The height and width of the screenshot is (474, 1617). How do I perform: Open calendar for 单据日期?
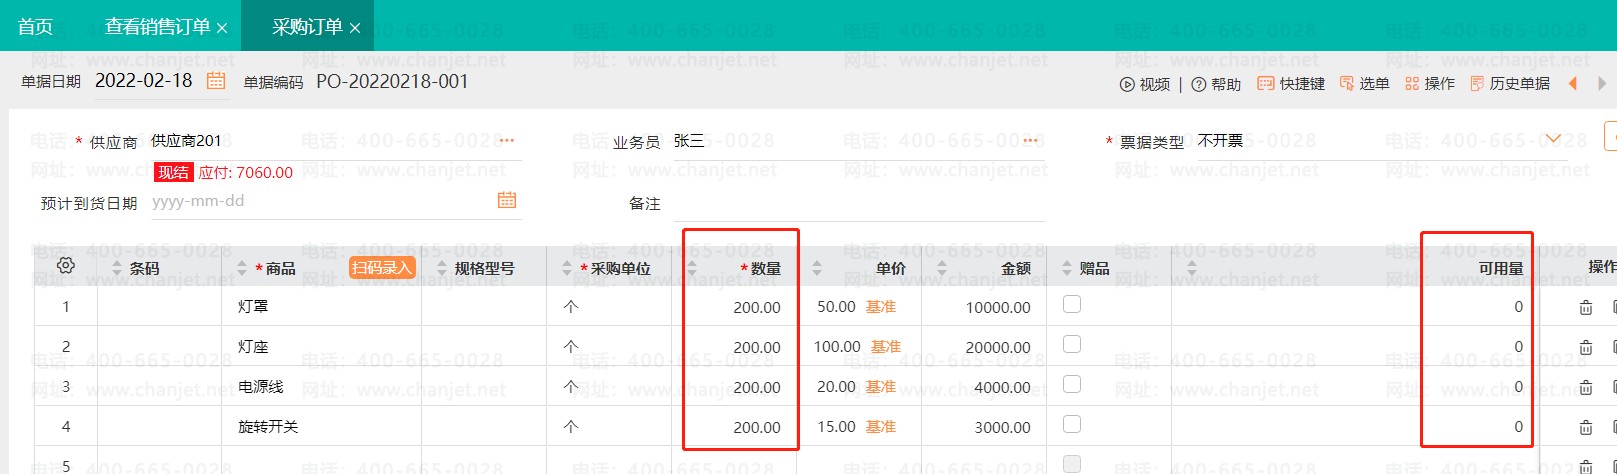(x=216, y=81)
